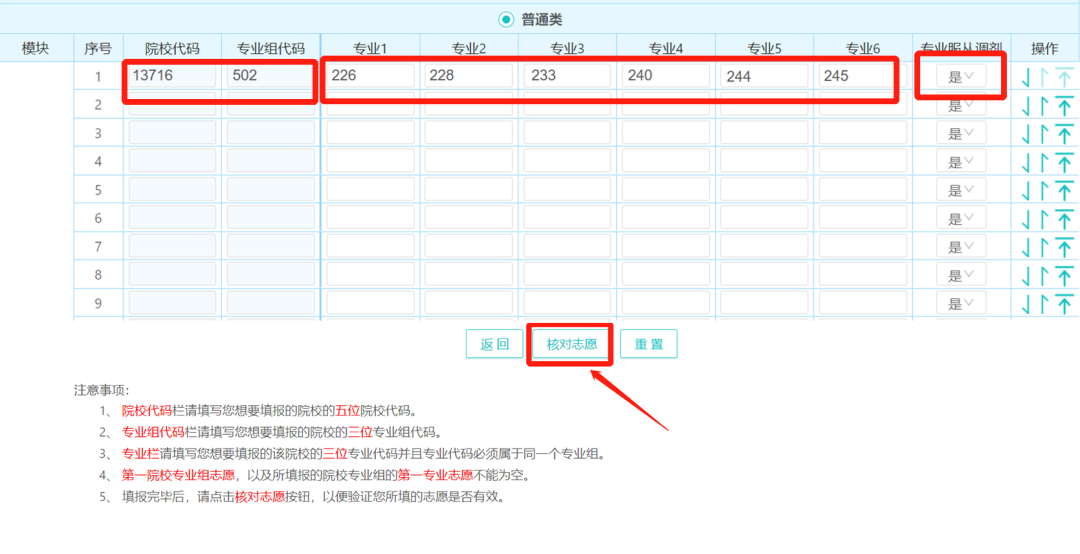Move row 3 to the top

coord(1065,134)
